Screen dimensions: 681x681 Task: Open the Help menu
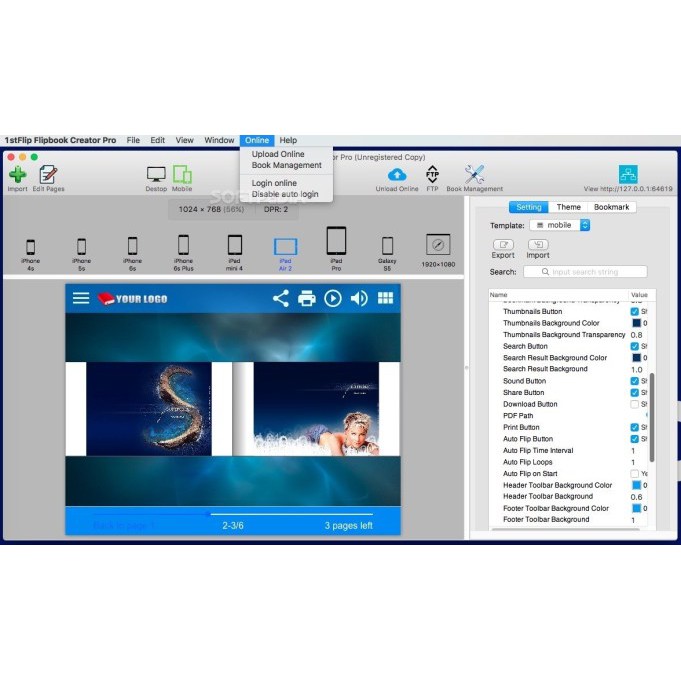(x=288, y=140)
